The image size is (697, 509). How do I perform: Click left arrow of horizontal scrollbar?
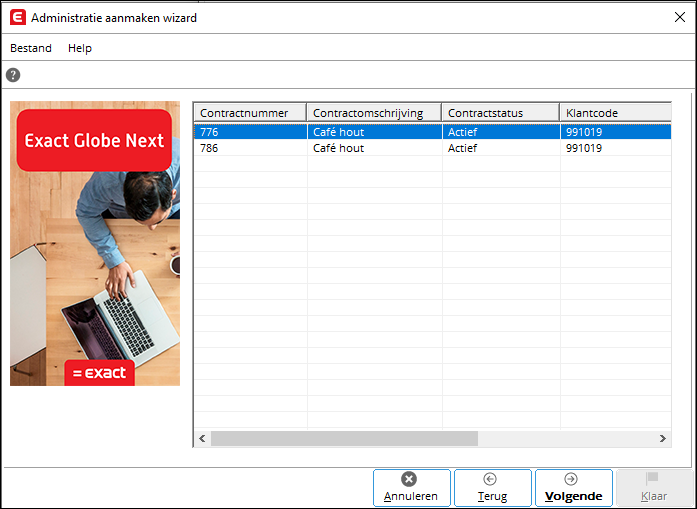tap(203, 438)
